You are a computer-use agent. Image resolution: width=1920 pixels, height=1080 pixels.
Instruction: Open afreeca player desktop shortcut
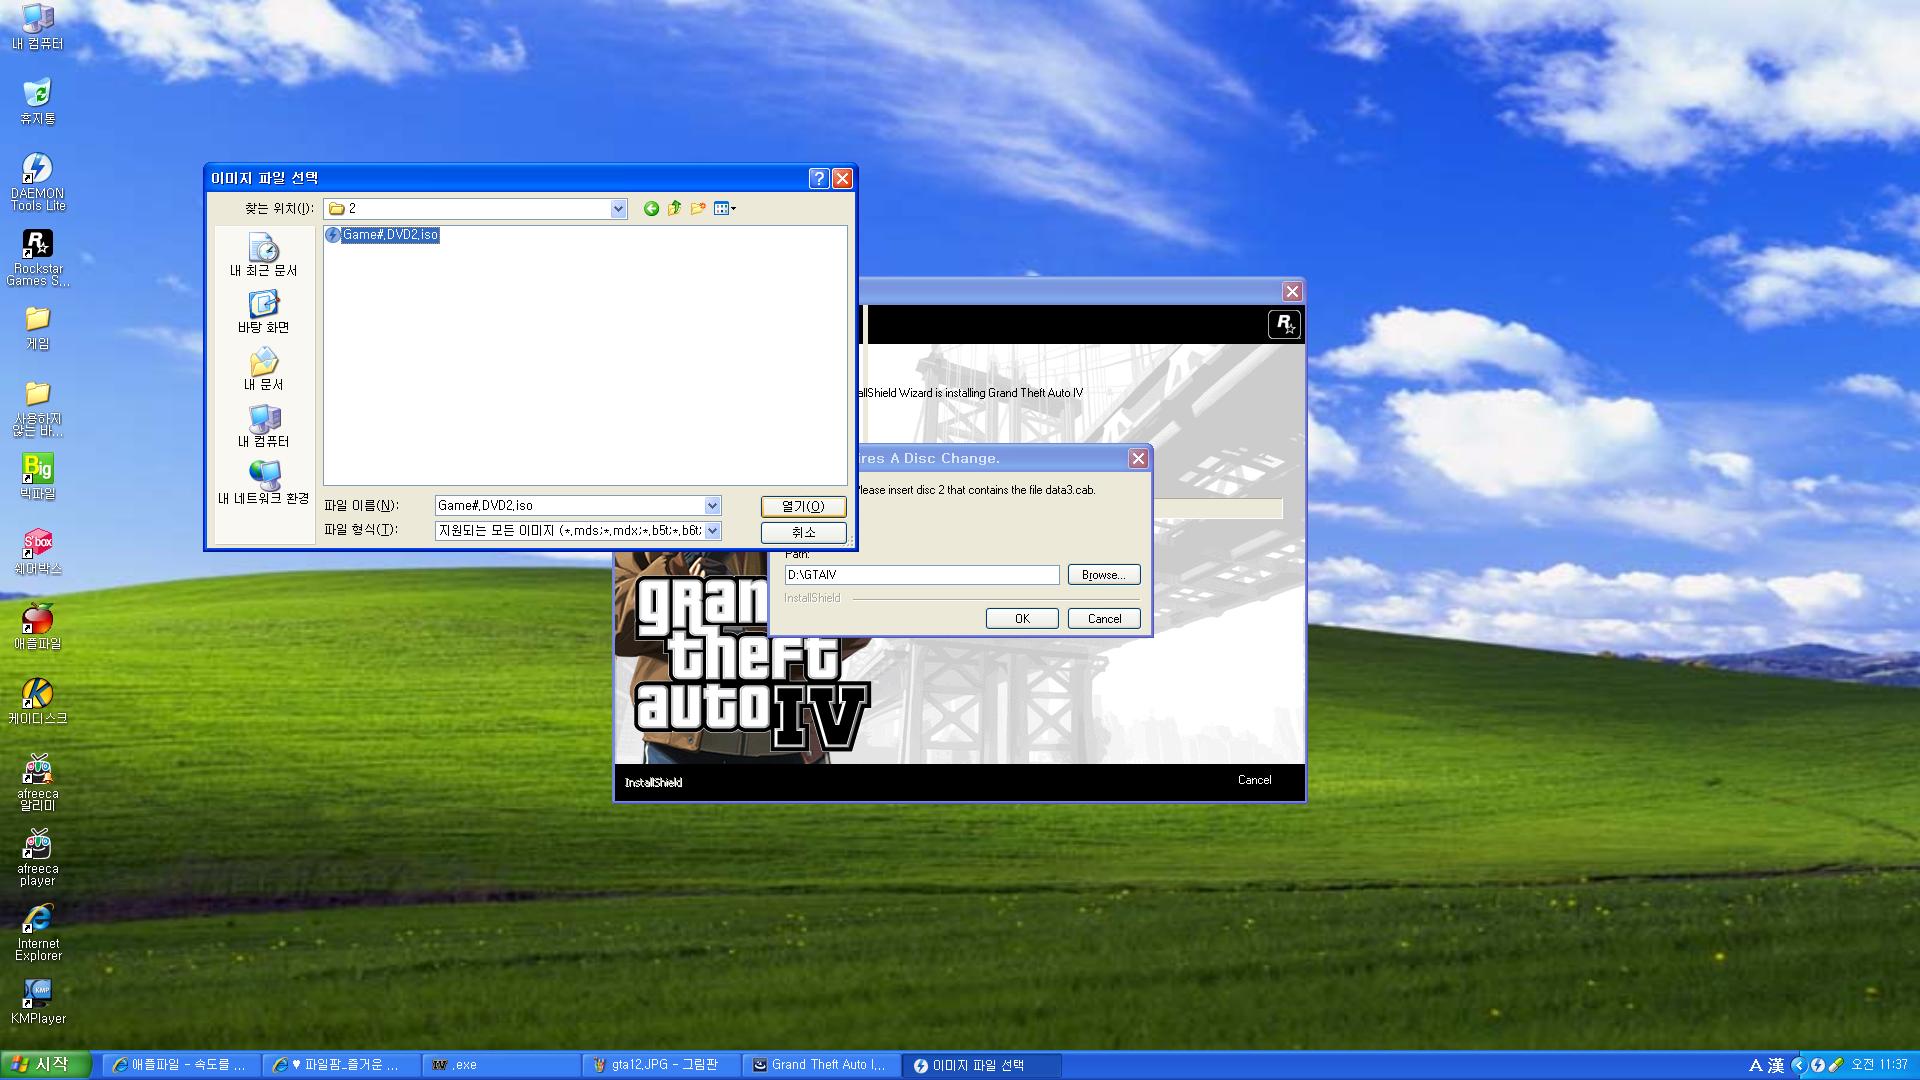(37, 857)
